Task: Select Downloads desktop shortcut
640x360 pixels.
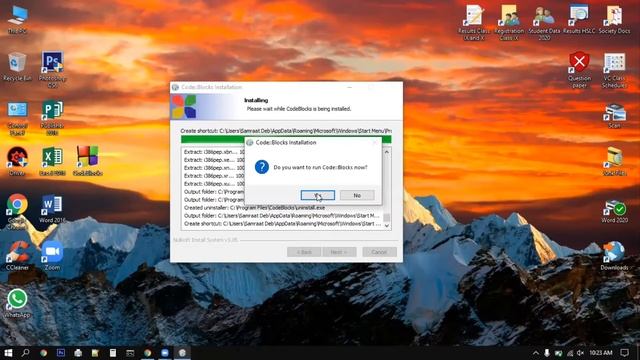Action: (614, 256)
